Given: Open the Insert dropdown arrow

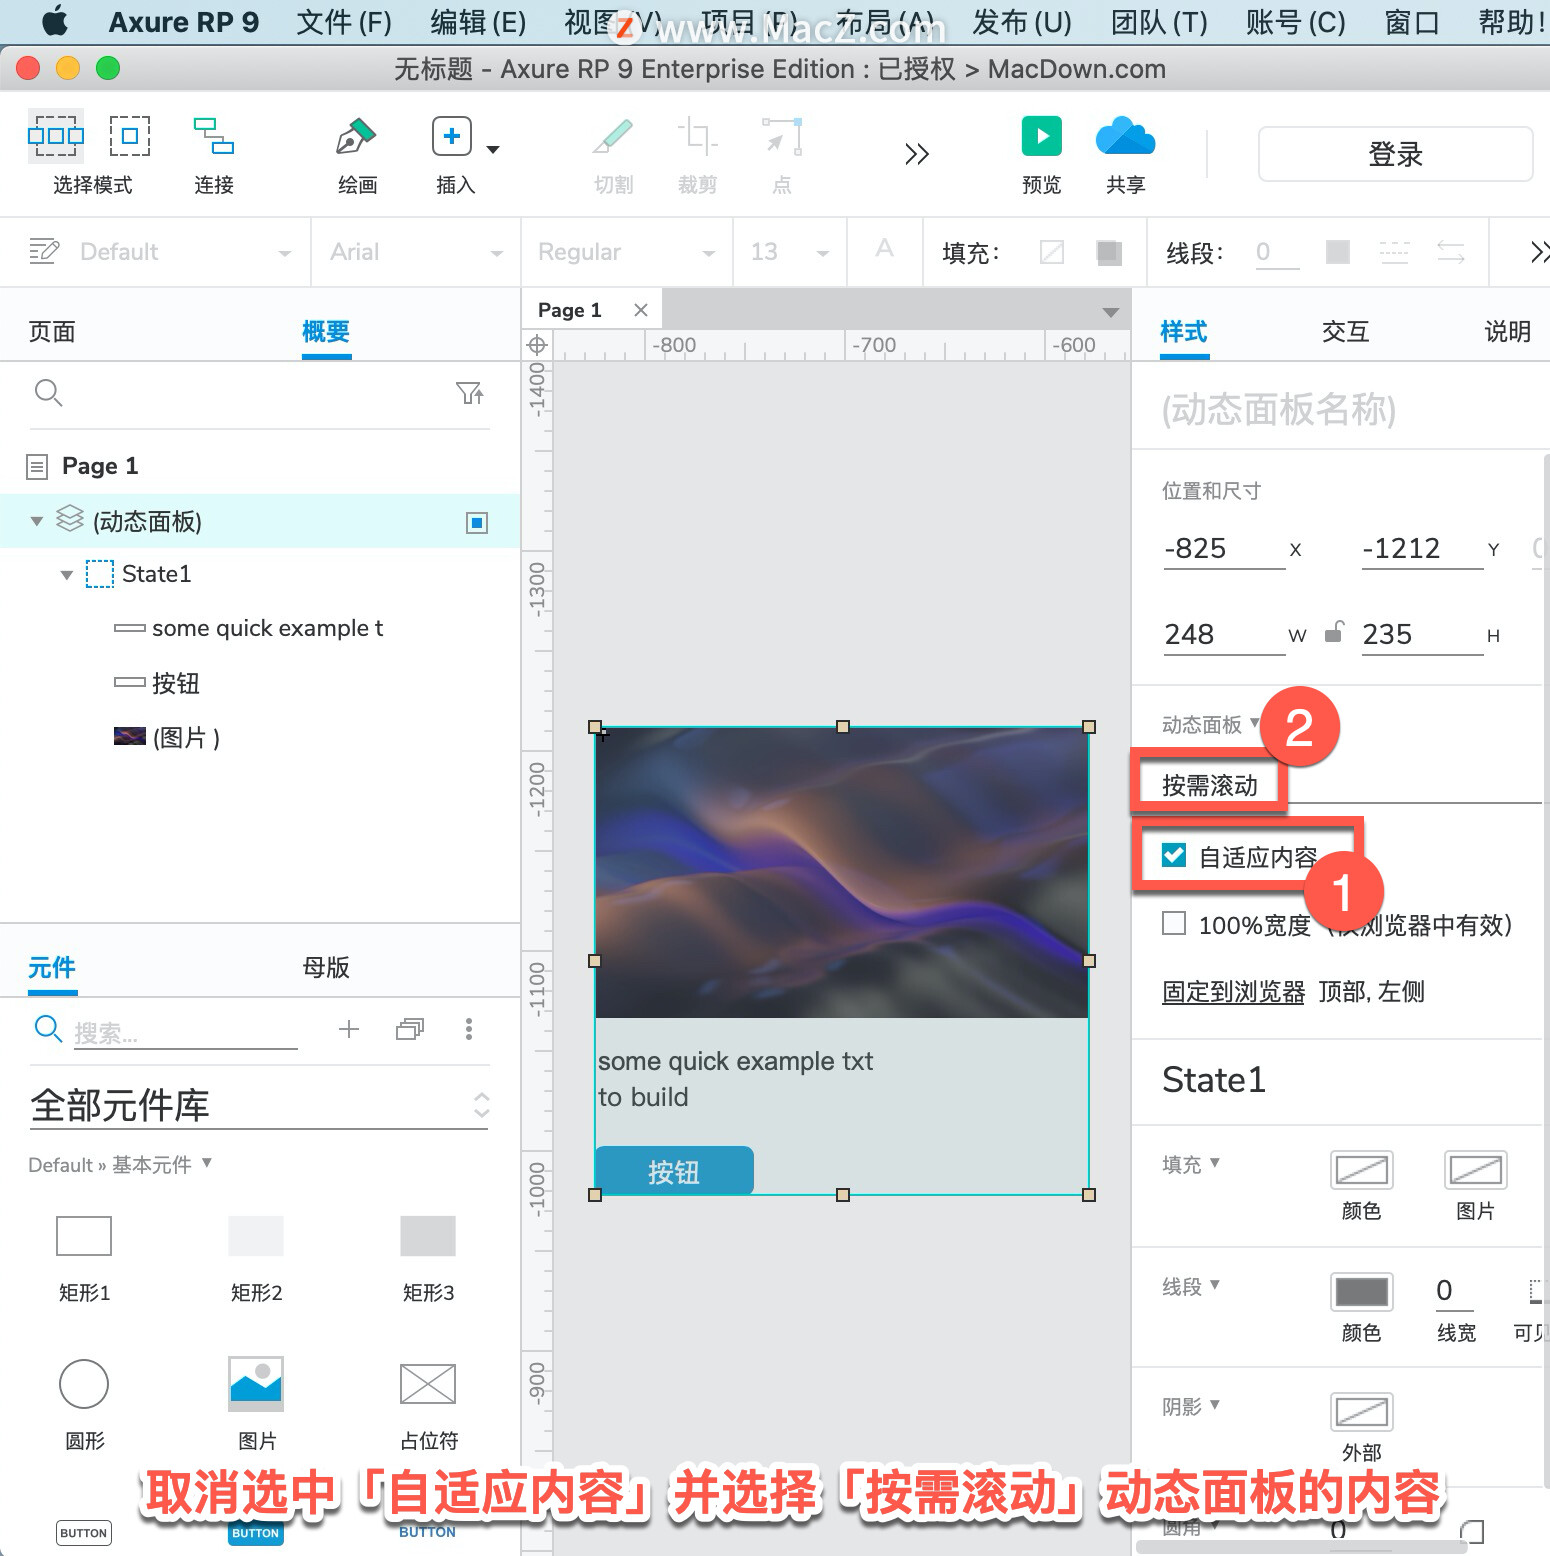Looking at the screenshot, I should point(493,149).
